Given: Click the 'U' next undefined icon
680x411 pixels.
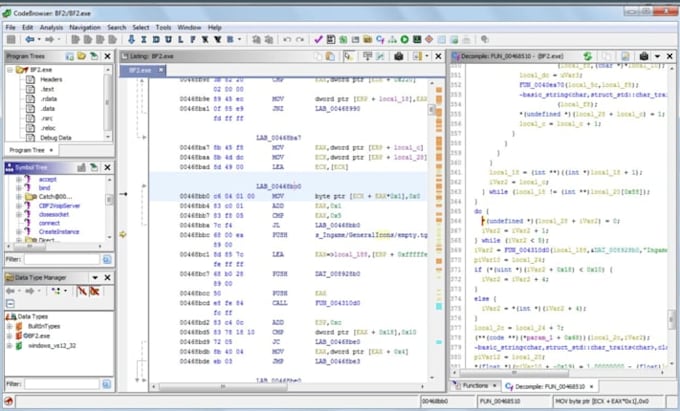Looking at the screenshot, I should click(168, 39).
